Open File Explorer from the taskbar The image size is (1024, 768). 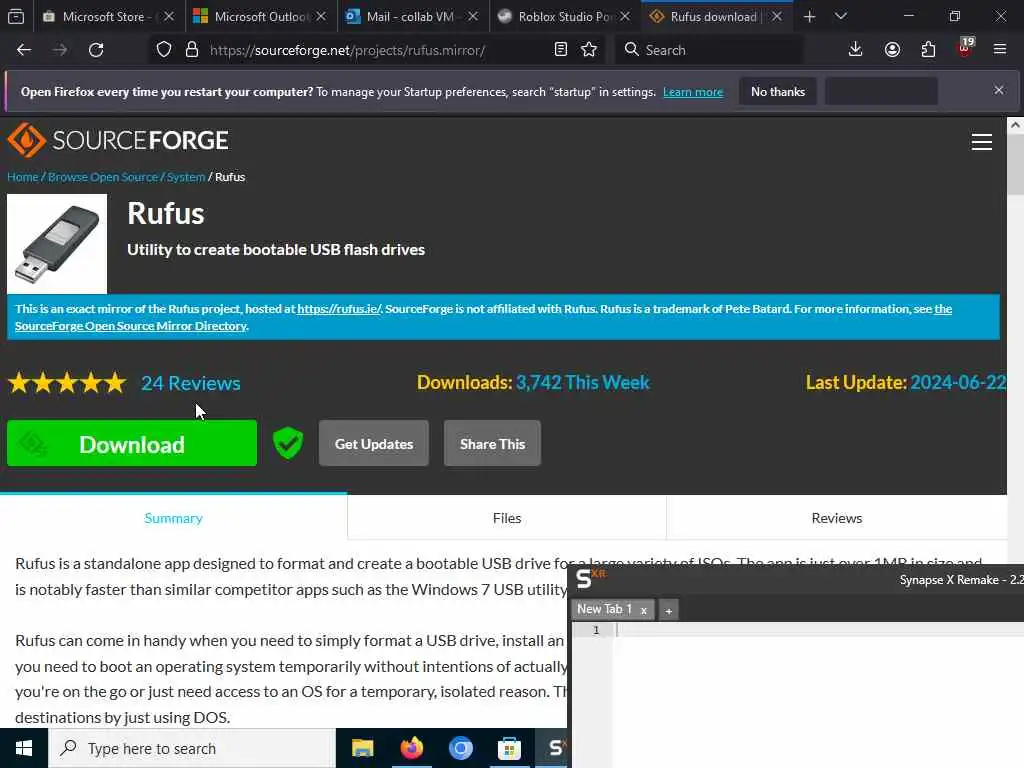pyautogui.click(x=362, y=748)
